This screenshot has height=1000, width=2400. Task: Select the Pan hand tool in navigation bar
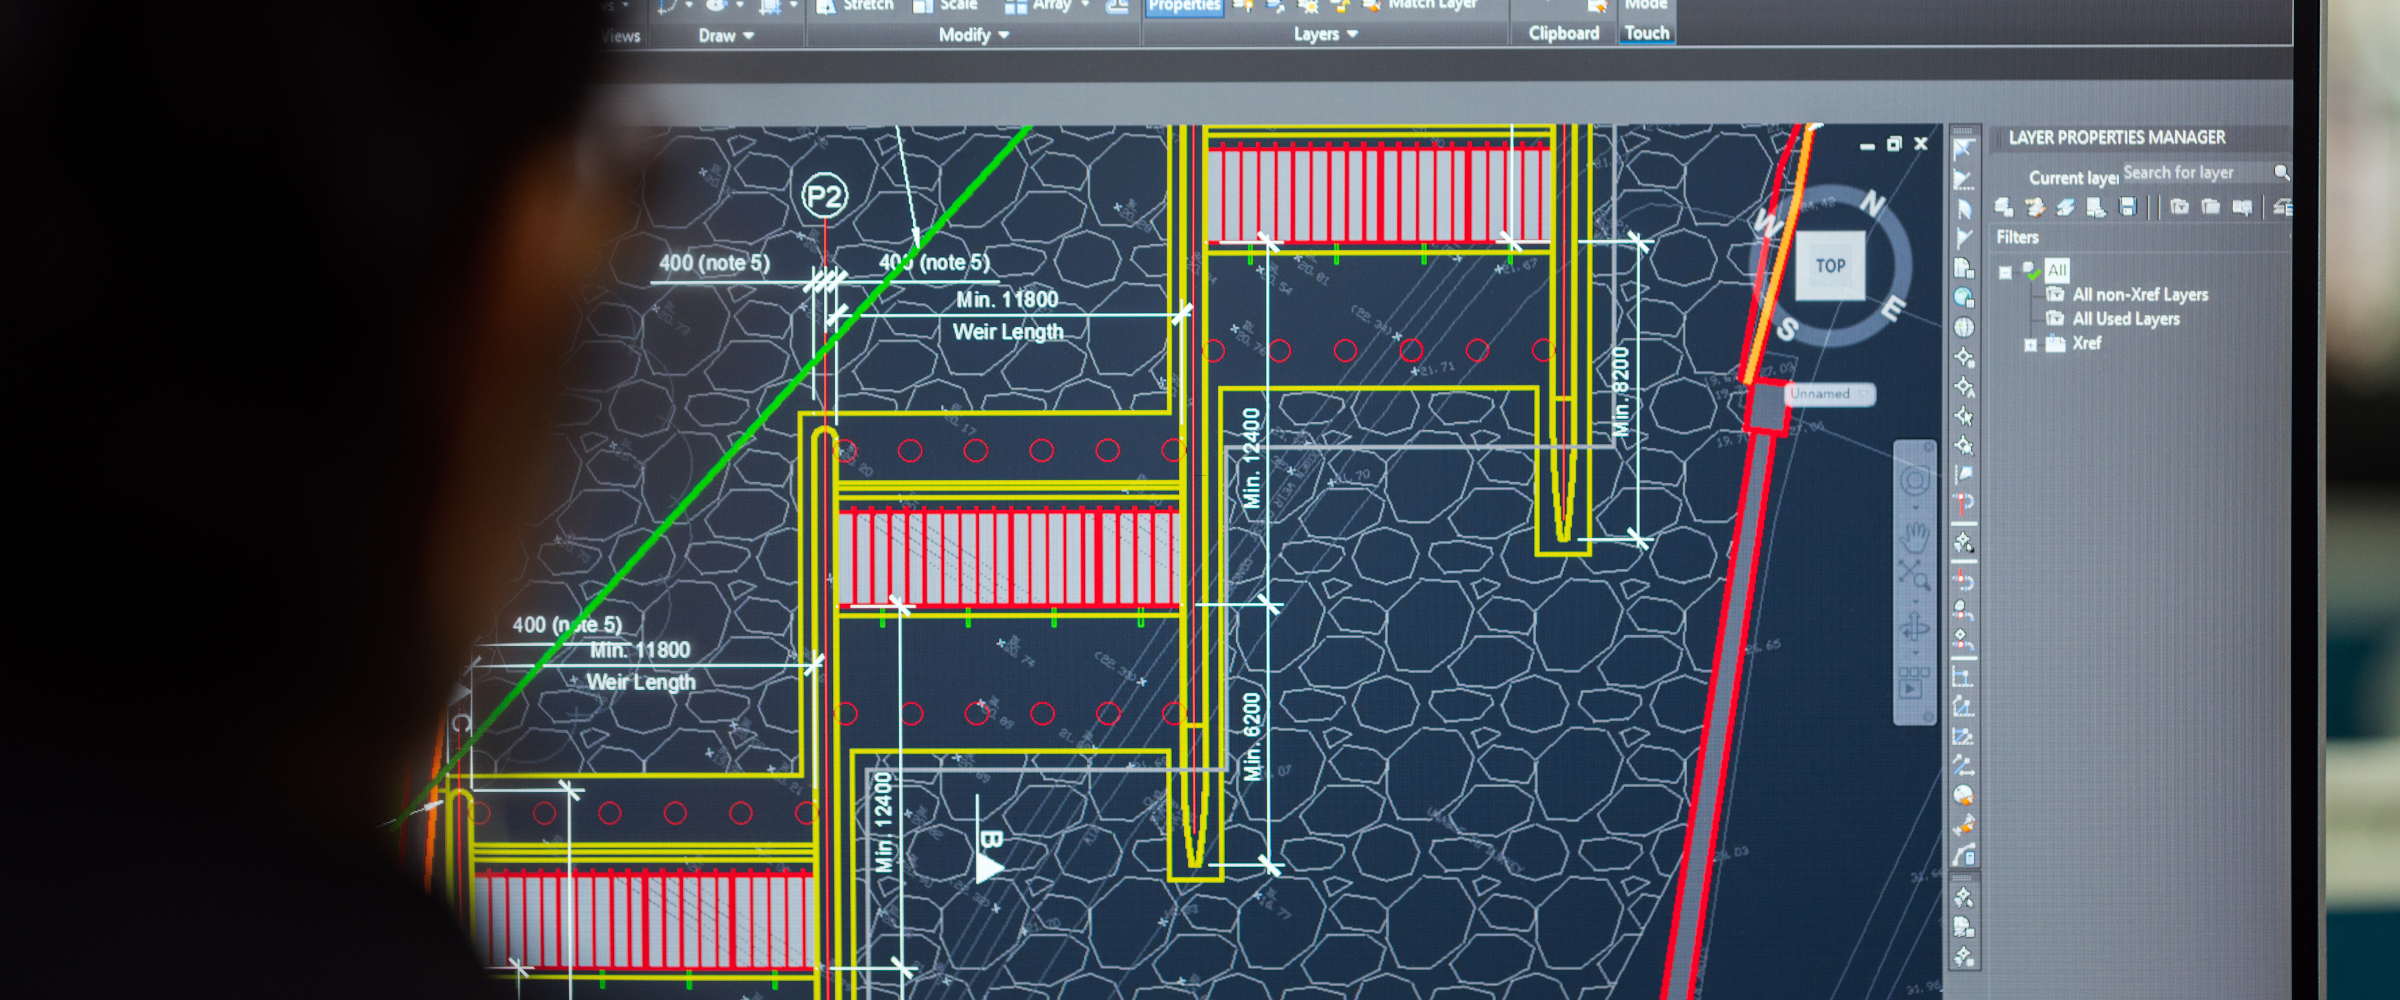1914,537
